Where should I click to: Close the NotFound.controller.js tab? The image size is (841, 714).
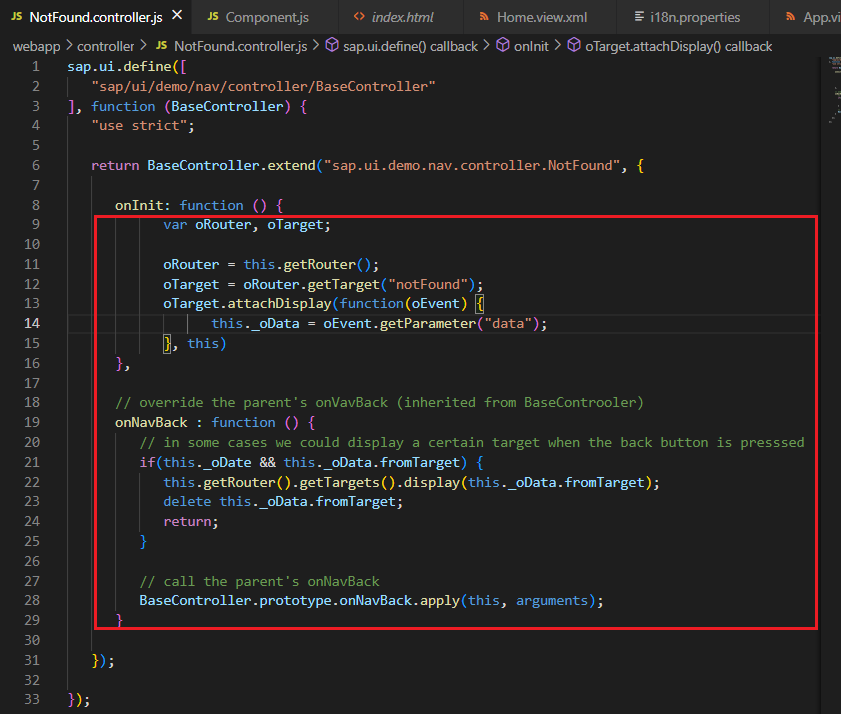177,16
